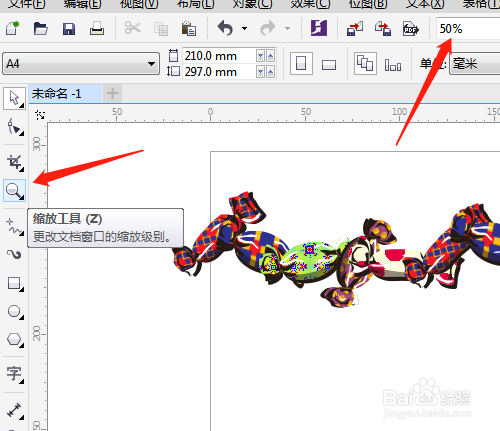Decrease page height with down stepper
This screenshot has width=500, height=431.
[x=260, y=72]
